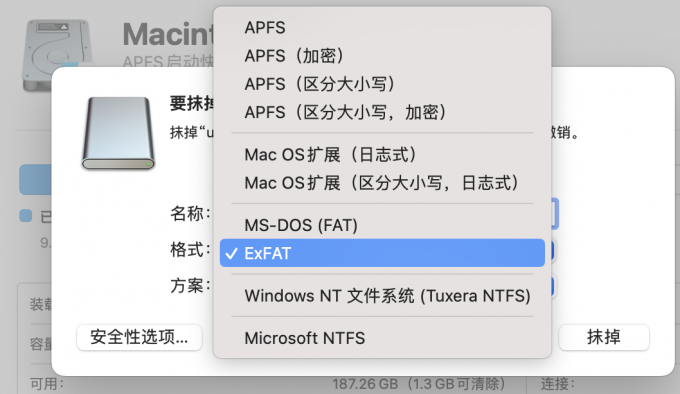Focus the 名称 name text field edge
680x394 pixels.
pyautogui.click(x=555, y=213)
